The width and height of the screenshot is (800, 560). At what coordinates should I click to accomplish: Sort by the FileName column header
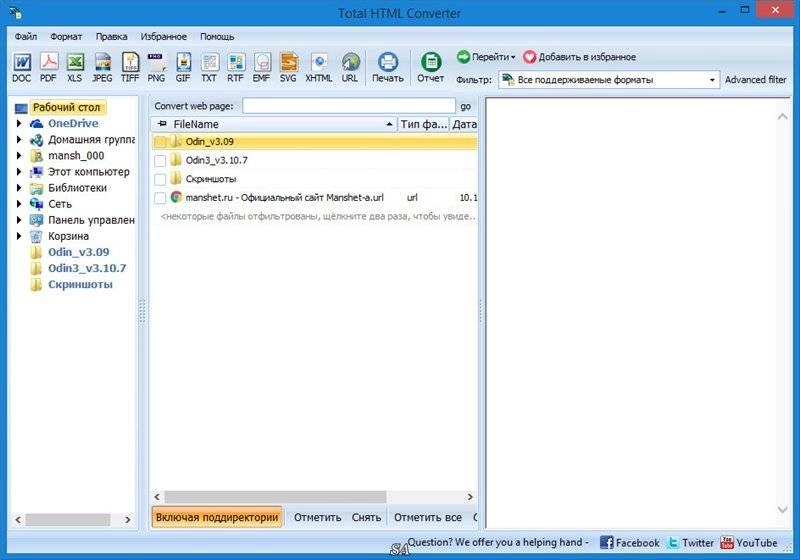tap(274, 124)
